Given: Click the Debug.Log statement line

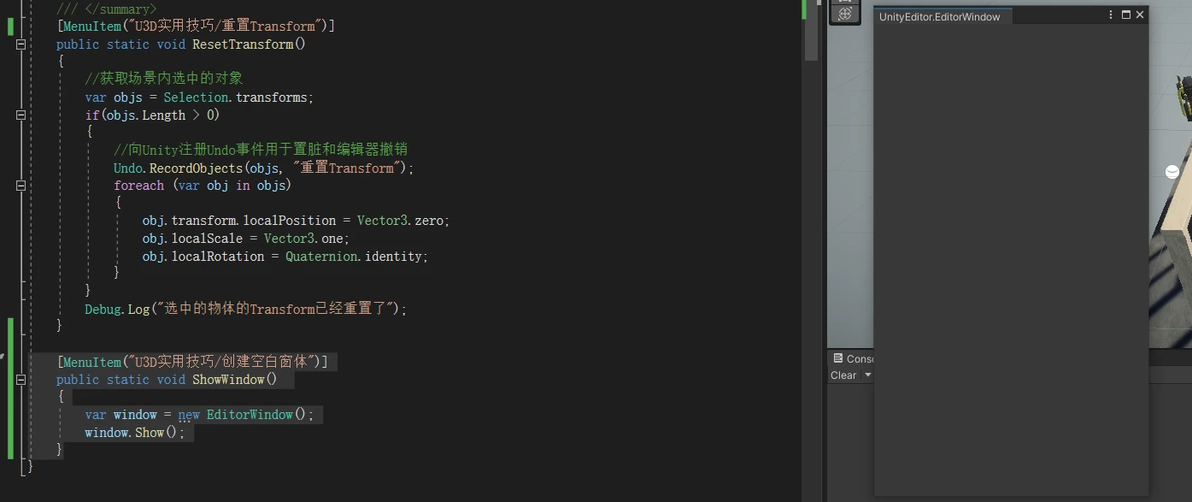Looking at the screenshot, I should (246, 309).
